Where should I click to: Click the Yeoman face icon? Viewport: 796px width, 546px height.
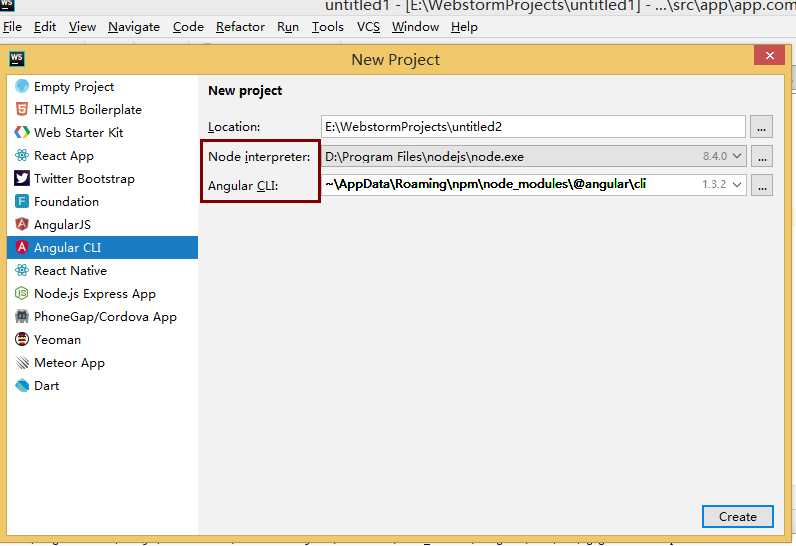(22, 339)
